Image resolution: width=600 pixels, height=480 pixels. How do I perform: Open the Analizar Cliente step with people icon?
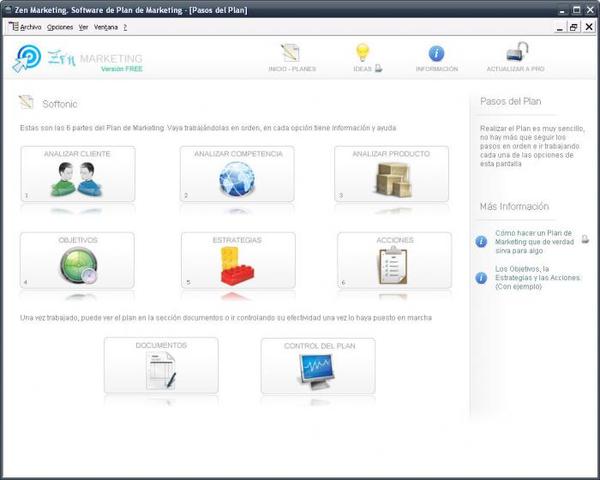pos(77,179)
